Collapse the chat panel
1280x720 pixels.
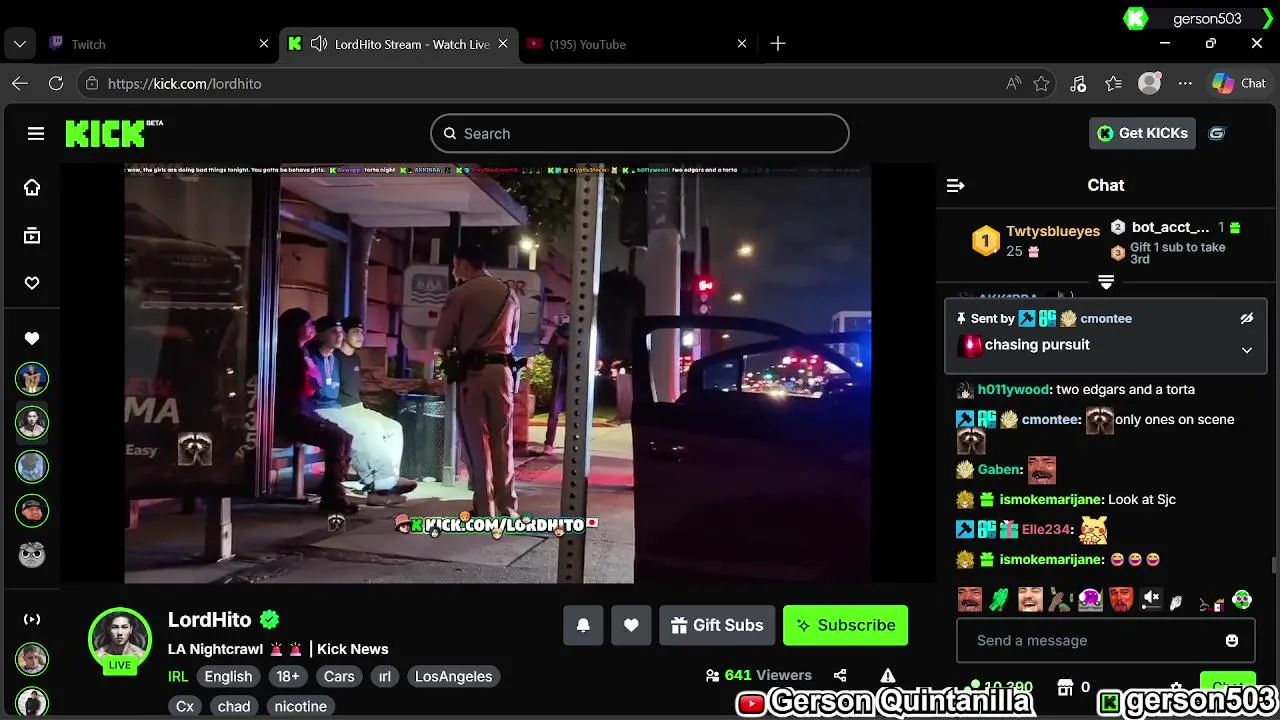point(955,185)
